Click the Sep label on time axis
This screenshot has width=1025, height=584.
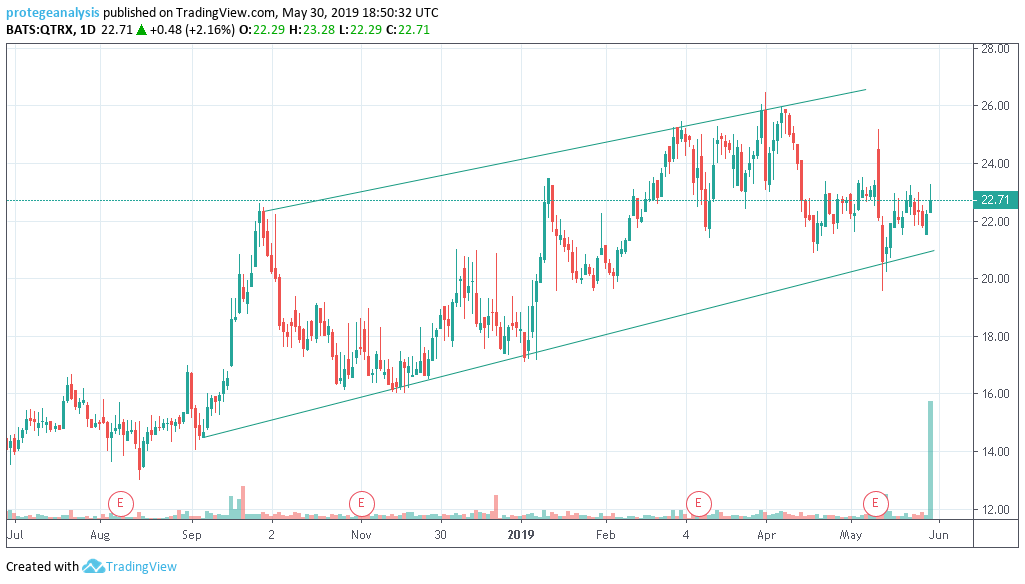point(192,534)
